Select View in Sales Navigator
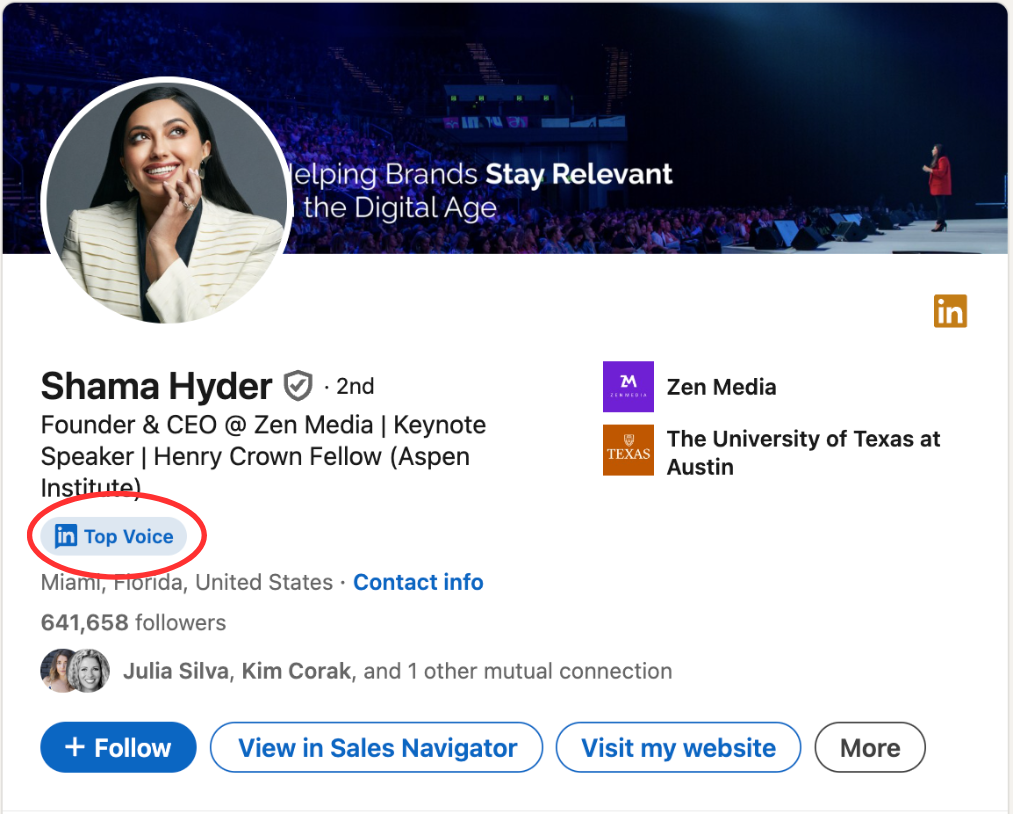 click(x=376, y=747)
